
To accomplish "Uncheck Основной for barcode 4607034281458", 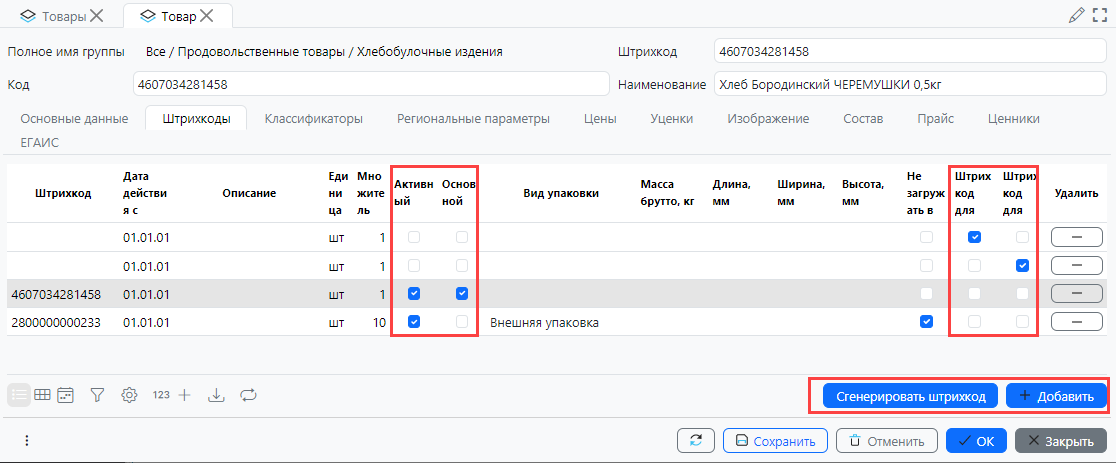I will tap(462, 294).
